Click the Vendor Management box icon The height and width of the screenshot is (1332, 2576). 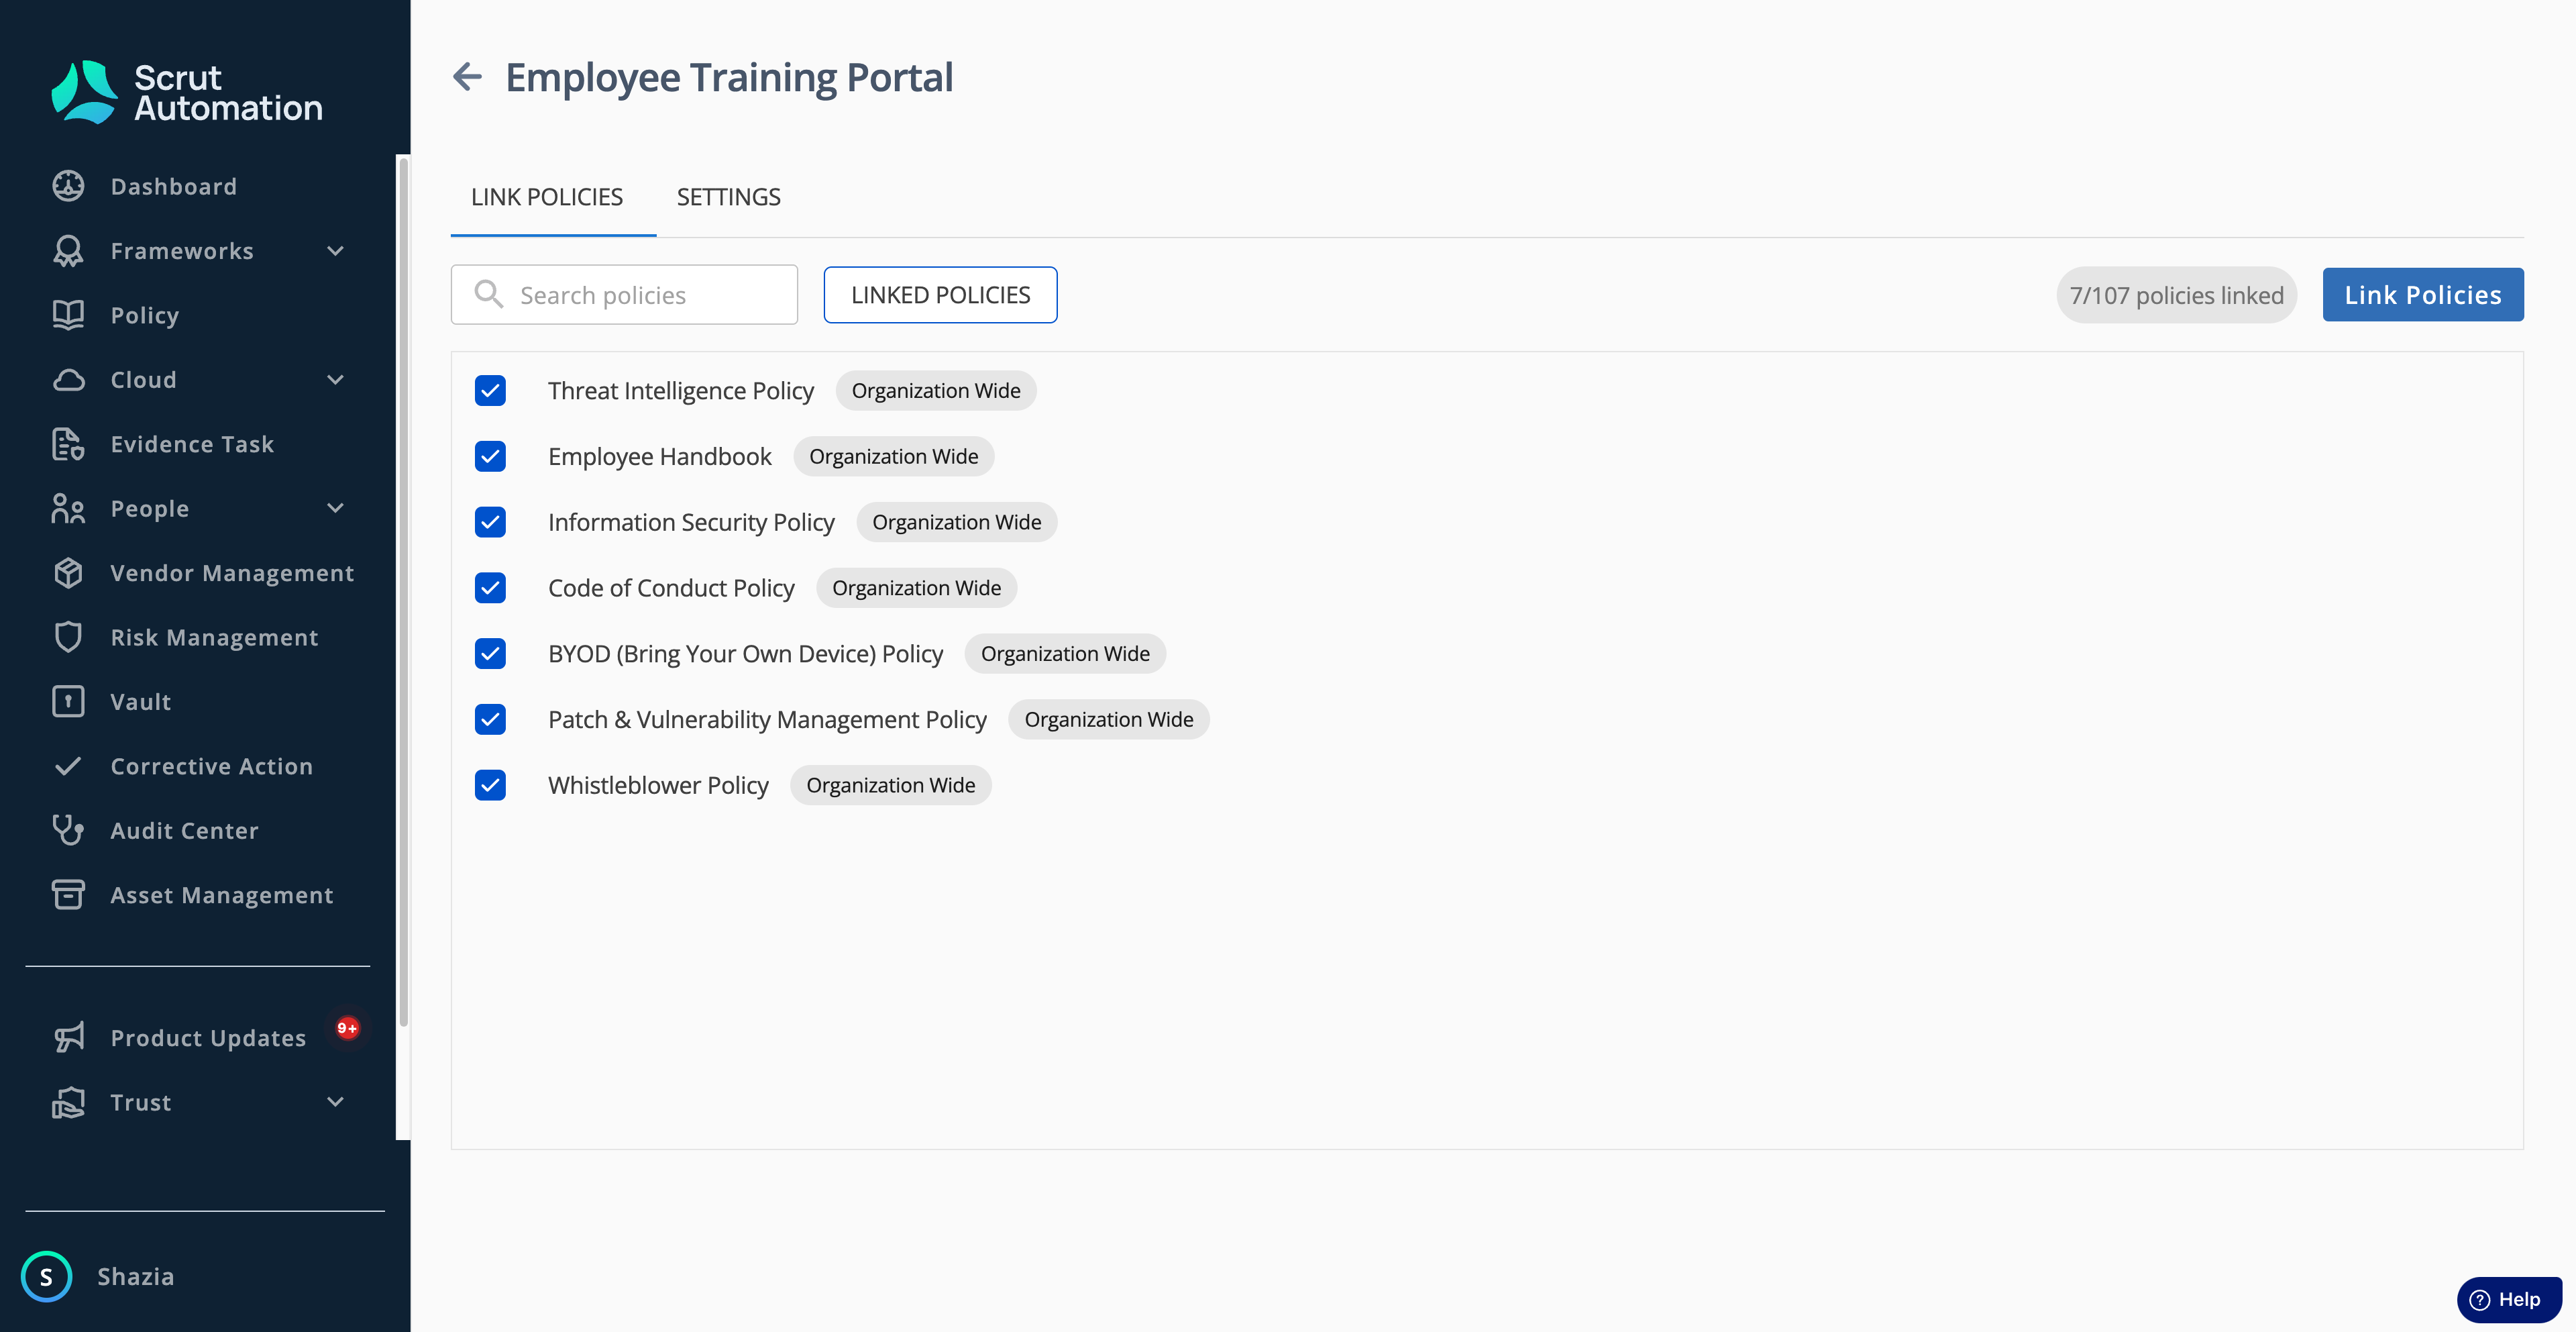point(68,573)
